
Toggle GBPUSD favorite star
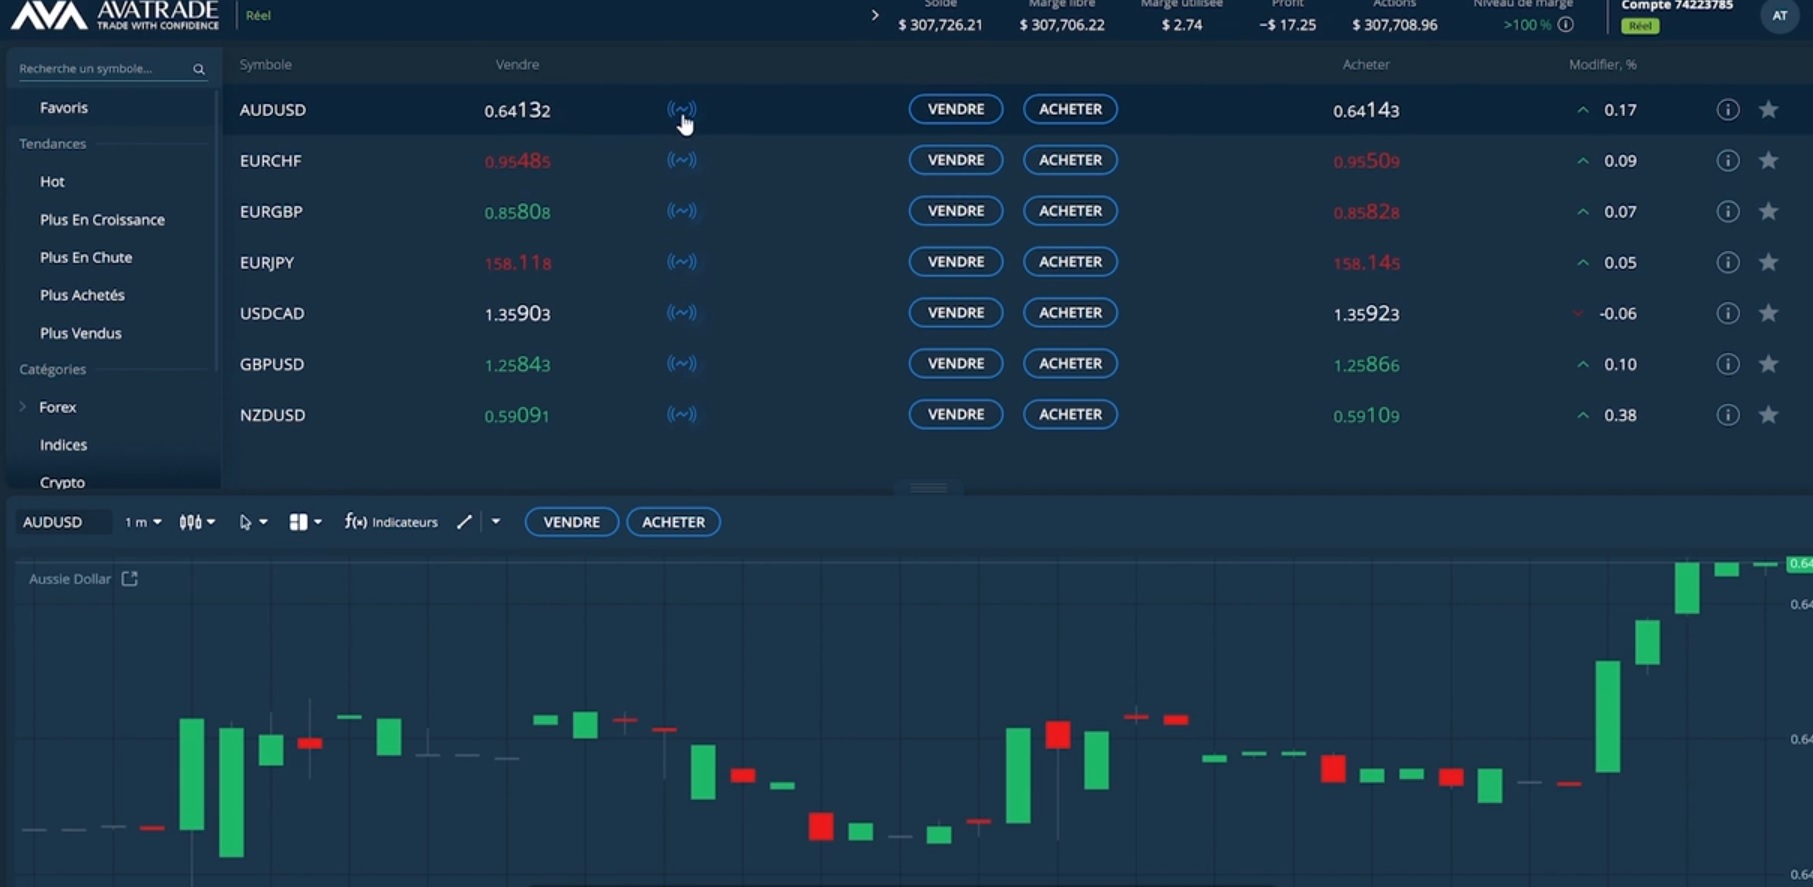tap(1769, 364)
